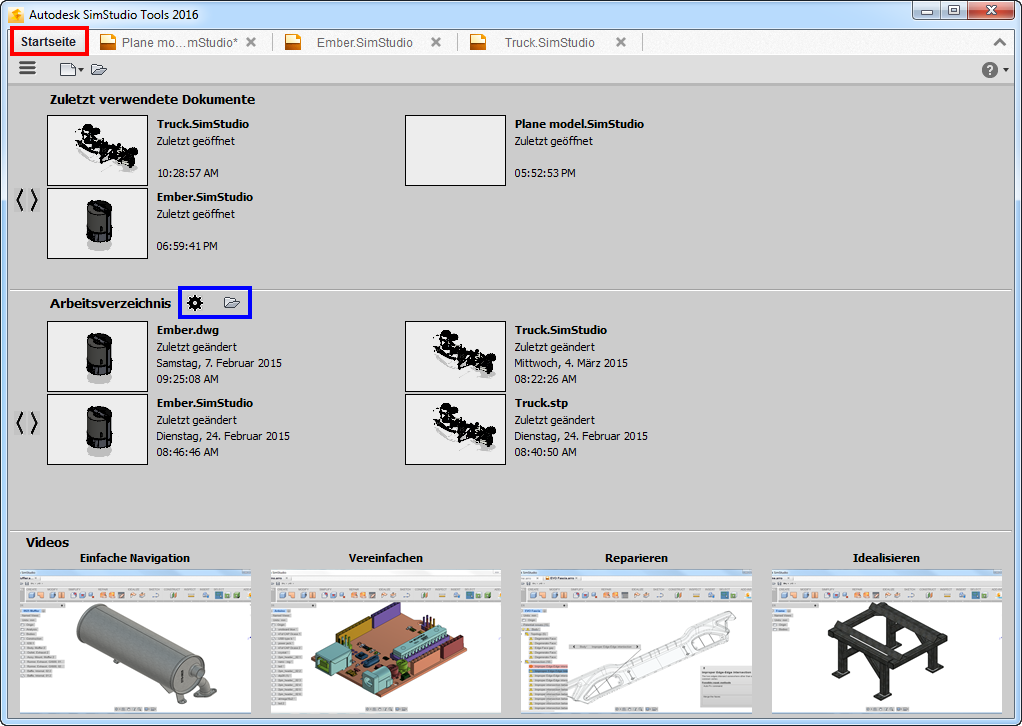Screen dimensions: 1022x726
Task: Open recent Ember.SimStudio thumbnail
Action: (x=98, y=224)
